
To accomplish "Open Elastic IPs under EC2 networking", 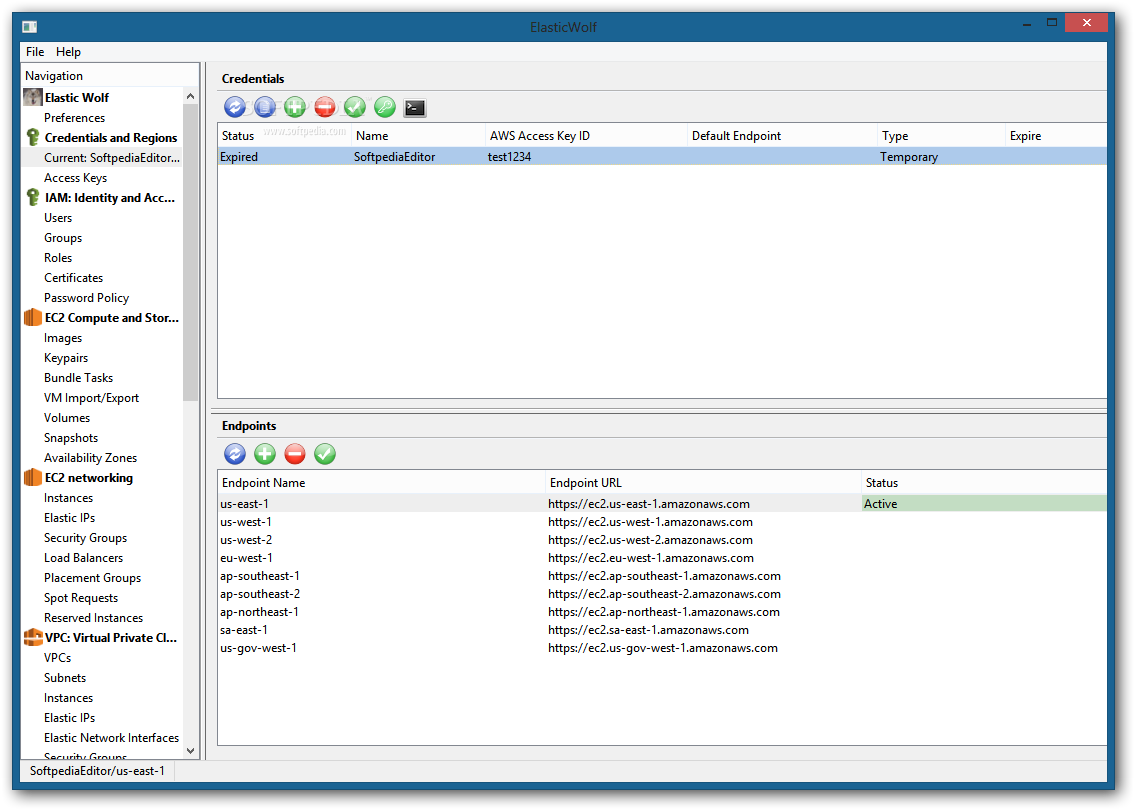I will tap(69, 518).
